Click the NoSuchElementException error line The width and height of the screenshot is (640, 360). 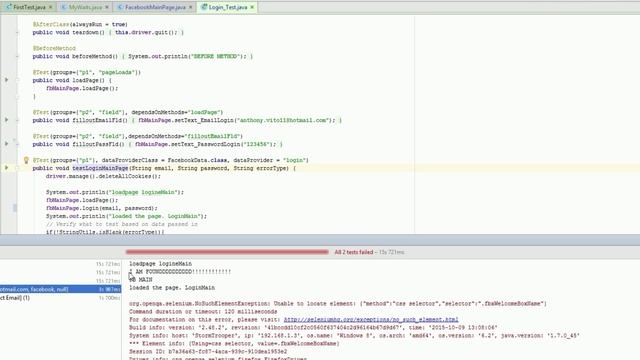pyautogui.click(x=338, y=304)
